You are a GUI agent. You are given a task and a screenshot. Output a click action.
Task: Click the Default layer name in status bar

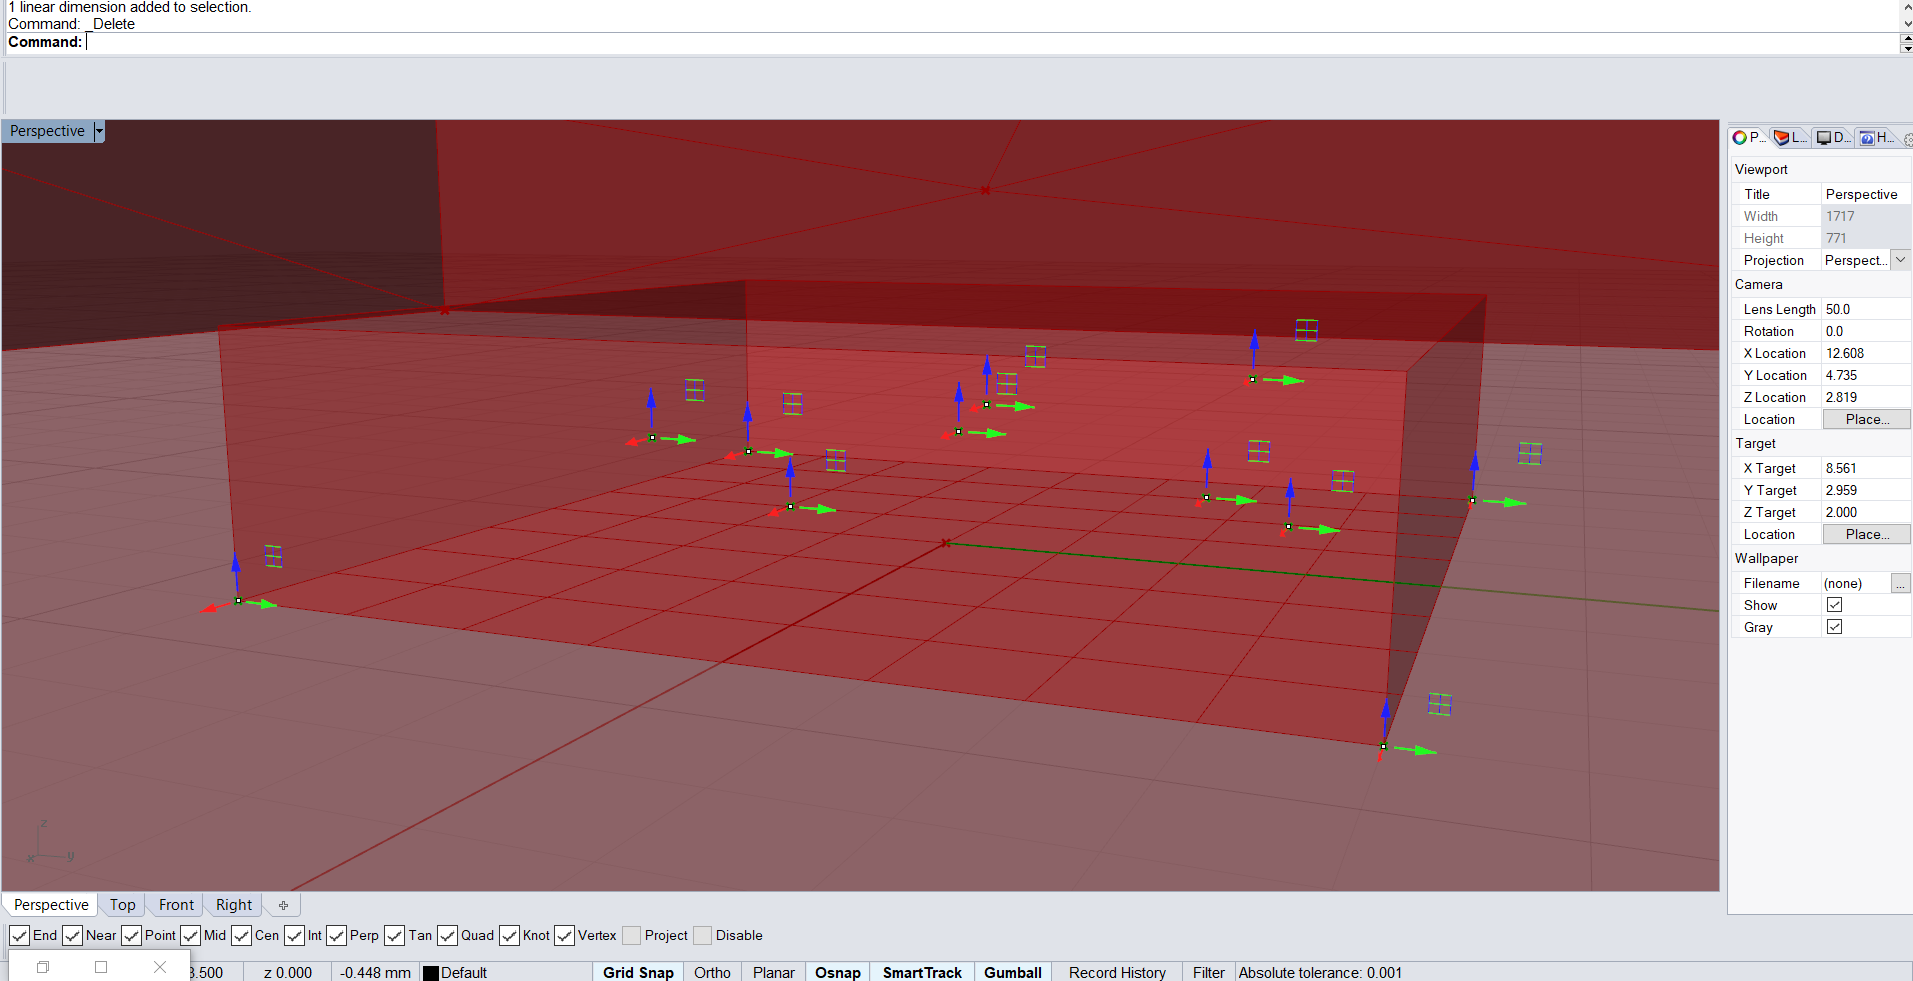(x=464, y=972)
